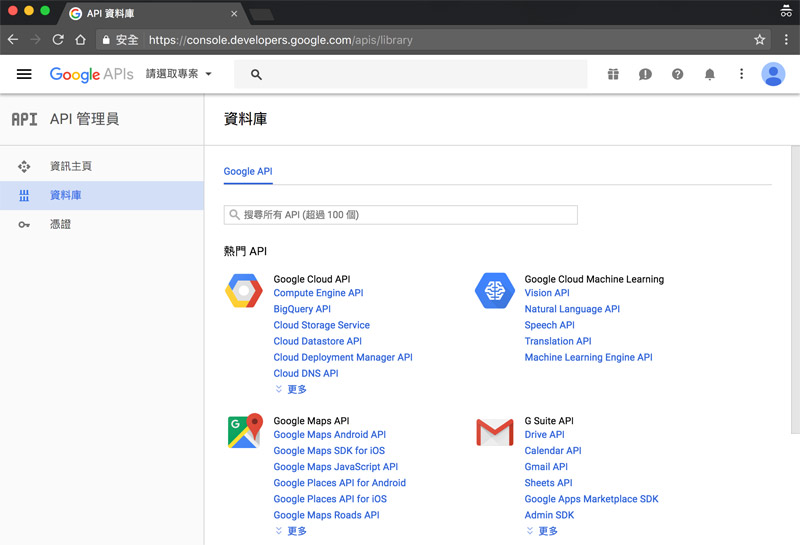Open the 請選取專案 project dropdown
The height and width of the screenshot is (545, 800).
click(x=179, y=74)
